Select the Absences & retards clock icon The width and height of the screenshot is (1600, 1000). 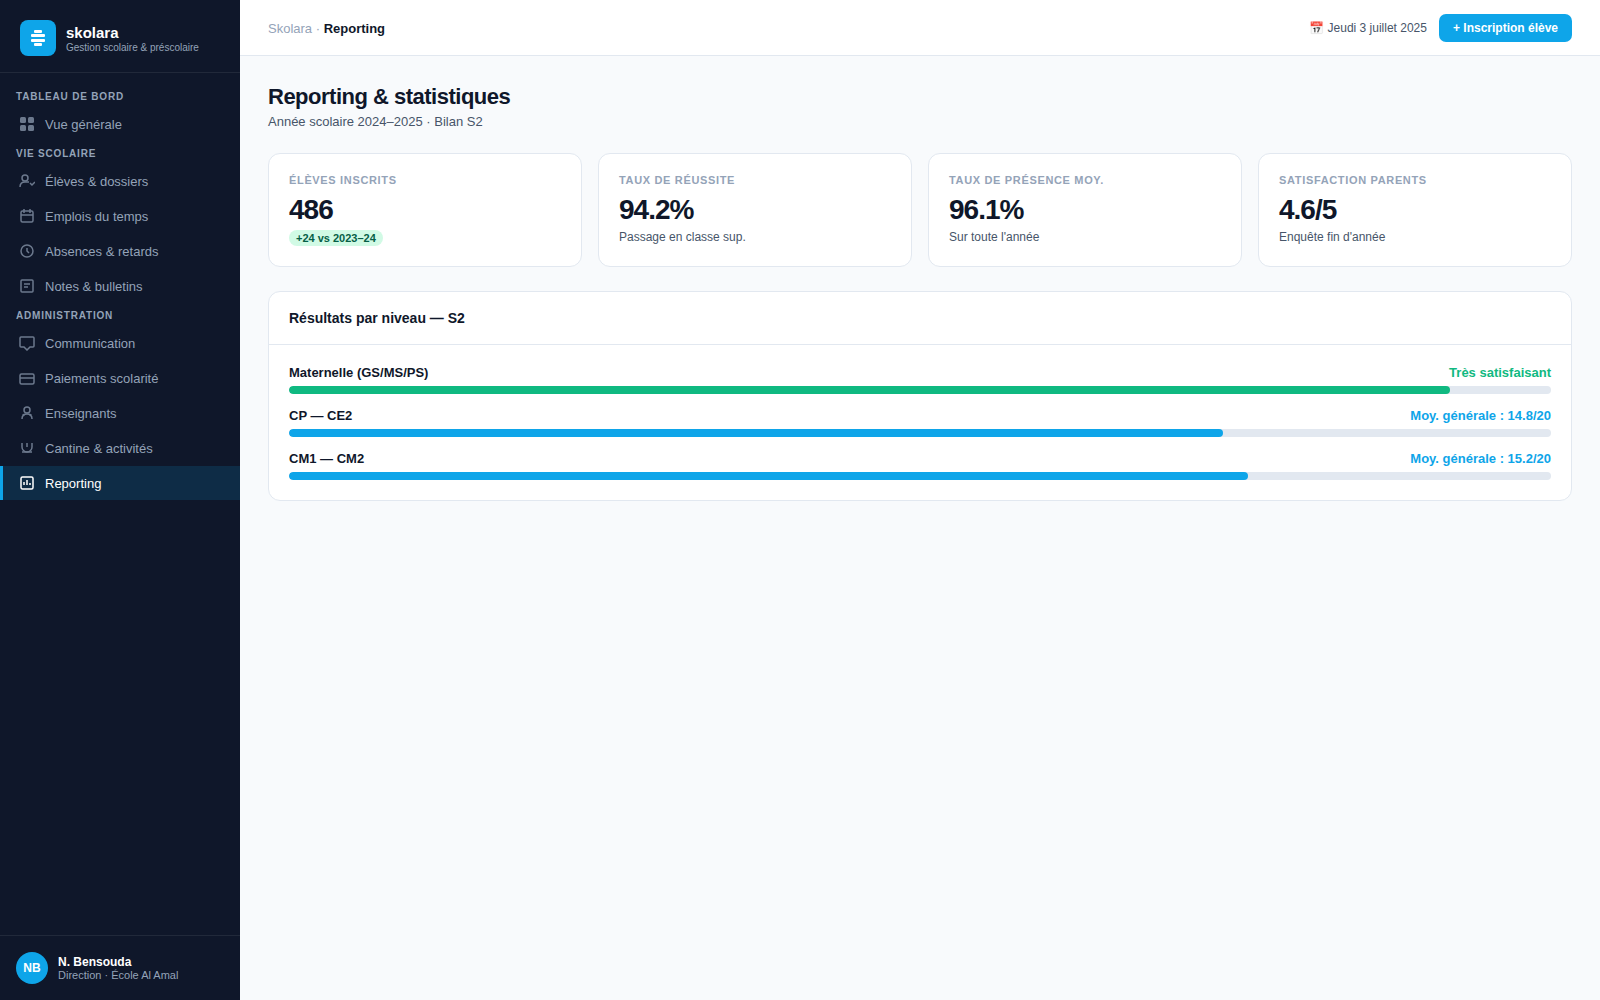pos(27,251)
